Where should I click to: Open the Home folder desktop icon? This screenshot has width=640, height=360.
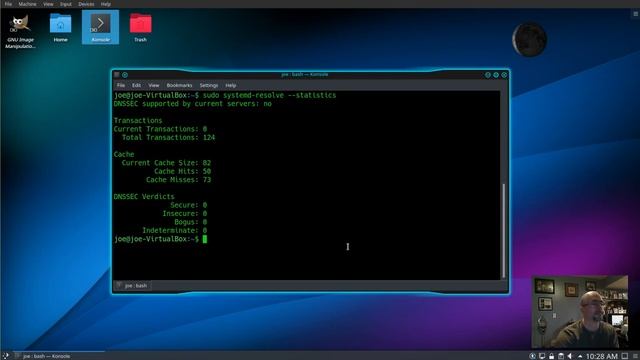point(60,28)
